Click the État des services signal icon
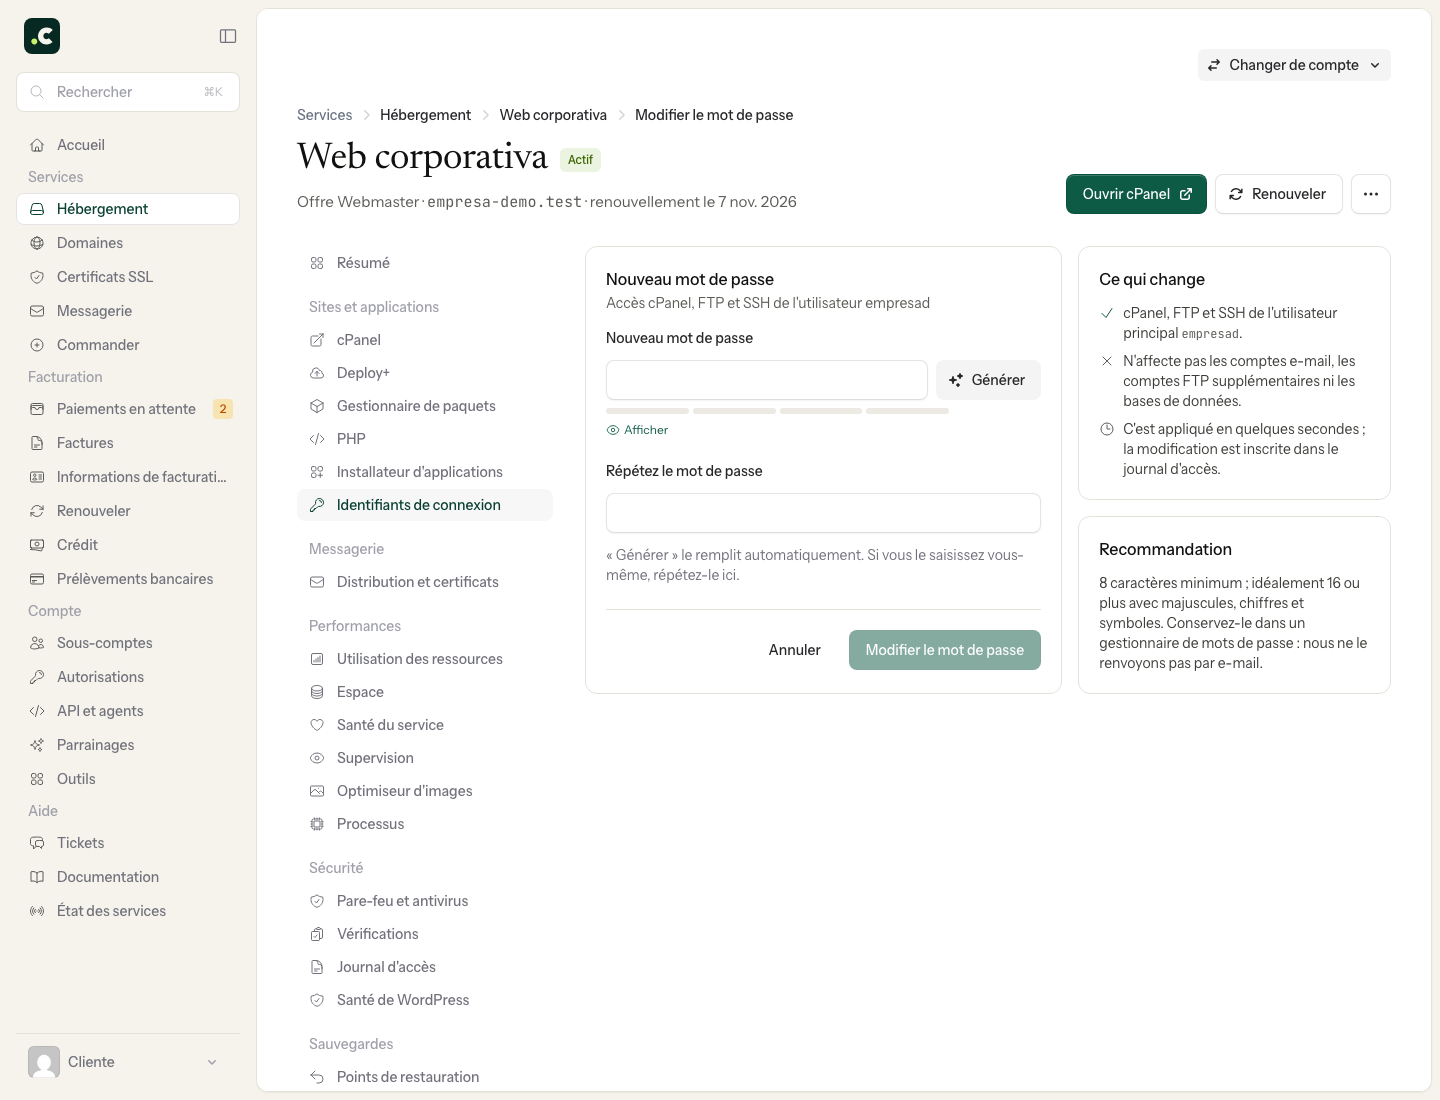 click(x=37, y=911)
